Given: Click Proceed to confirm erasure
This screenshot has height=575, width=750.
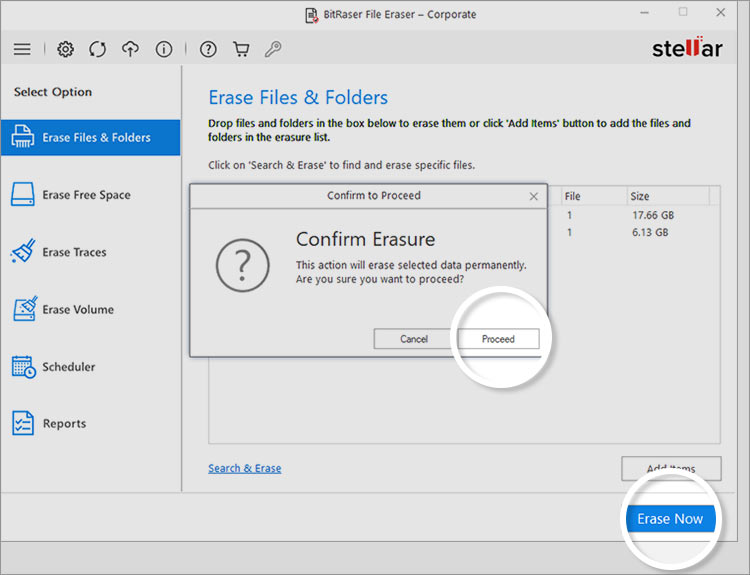Looking at the screenshot, I should [x=498, y=339].
